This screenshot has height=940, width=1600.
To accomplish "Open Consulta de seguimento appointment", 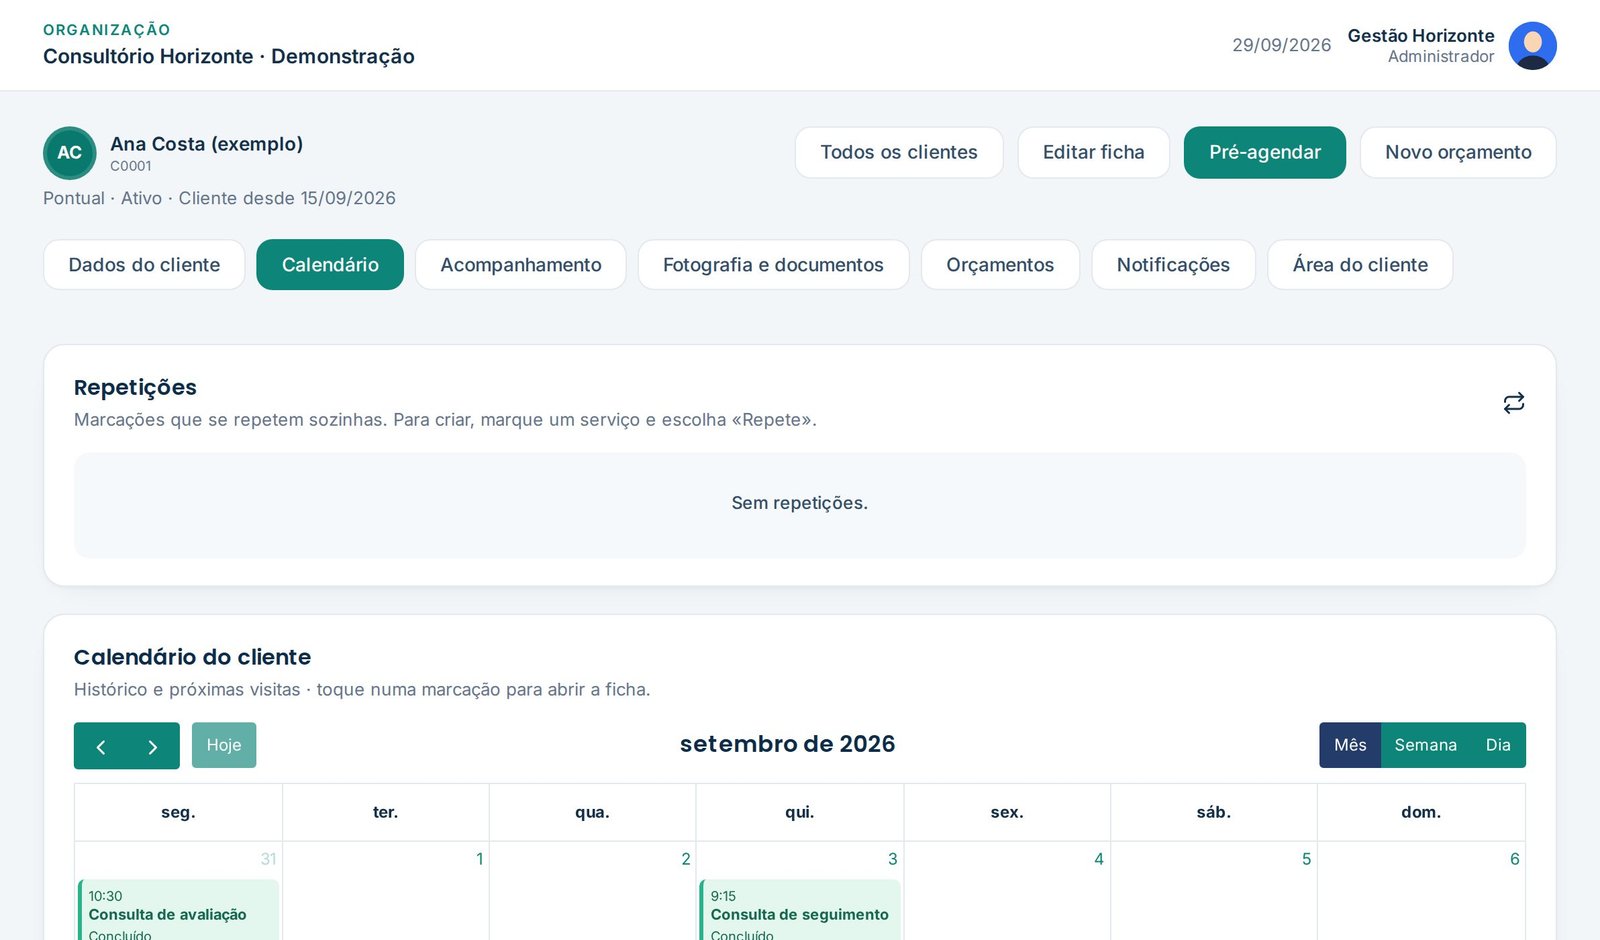I will tap(800, 911).
